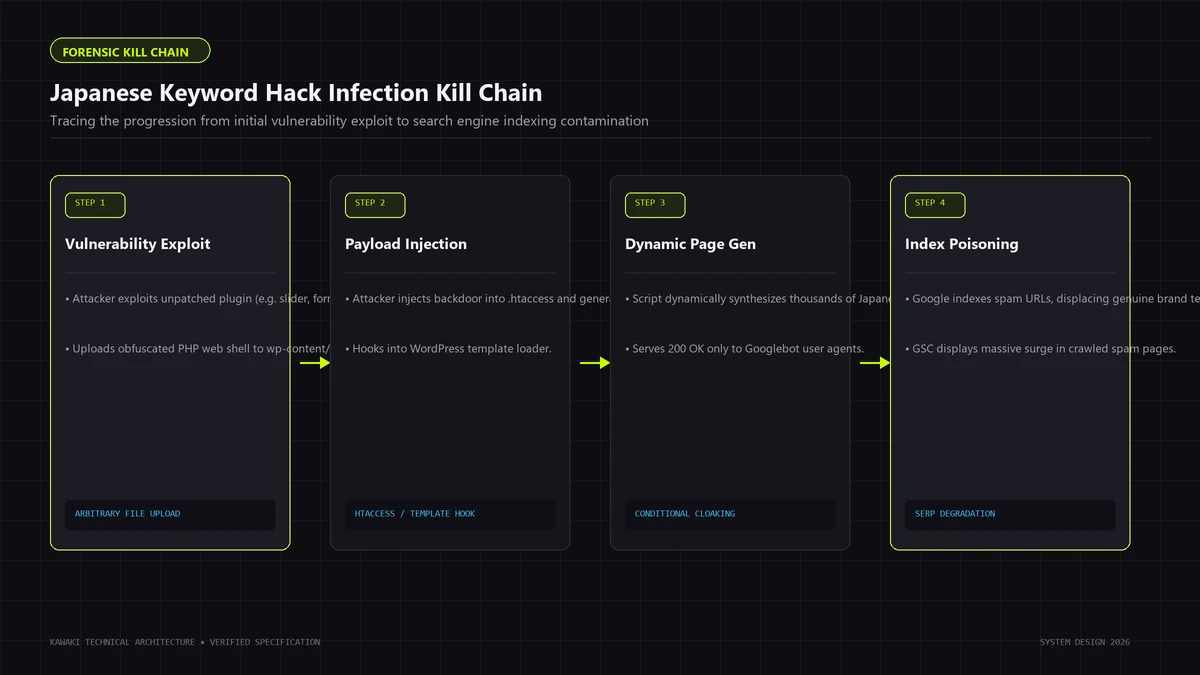Select the 'Vulnerability Exploit' card title

[138, 244]
